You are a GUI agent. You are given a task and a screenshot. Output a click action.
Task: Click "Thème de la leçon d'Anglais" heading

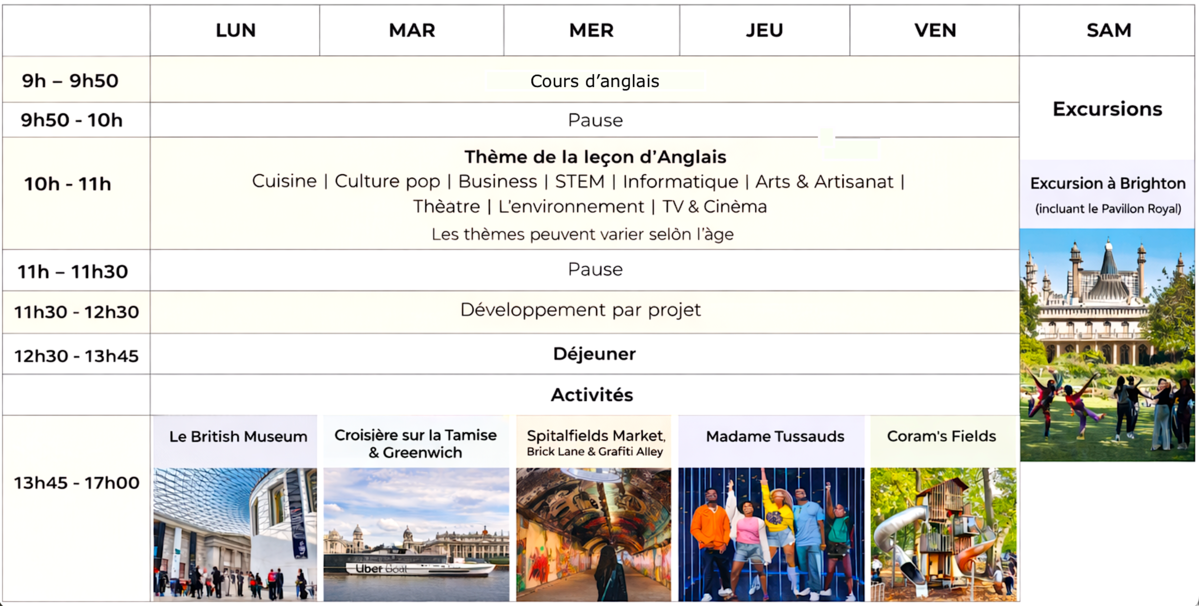click(594, 157)
